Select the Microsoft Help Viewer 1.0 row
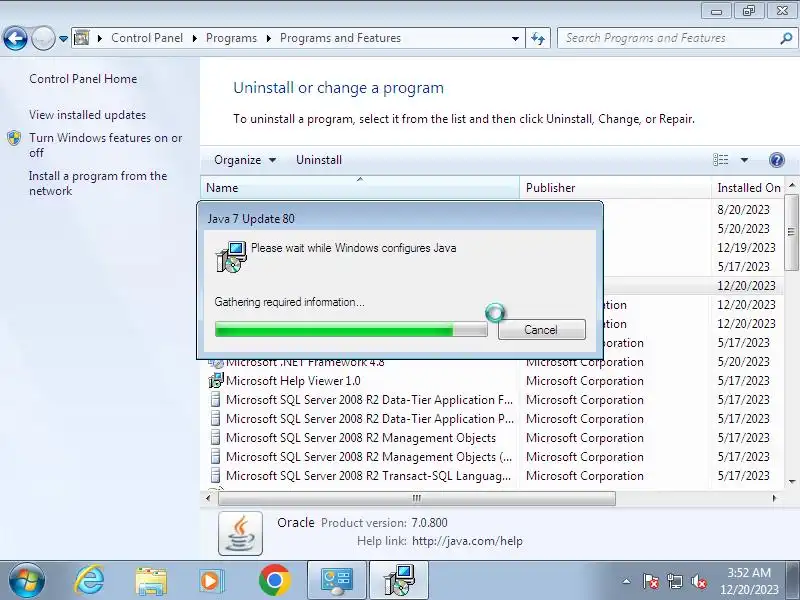The width and height of the screenshot is (800, 600). pos(492,381)
